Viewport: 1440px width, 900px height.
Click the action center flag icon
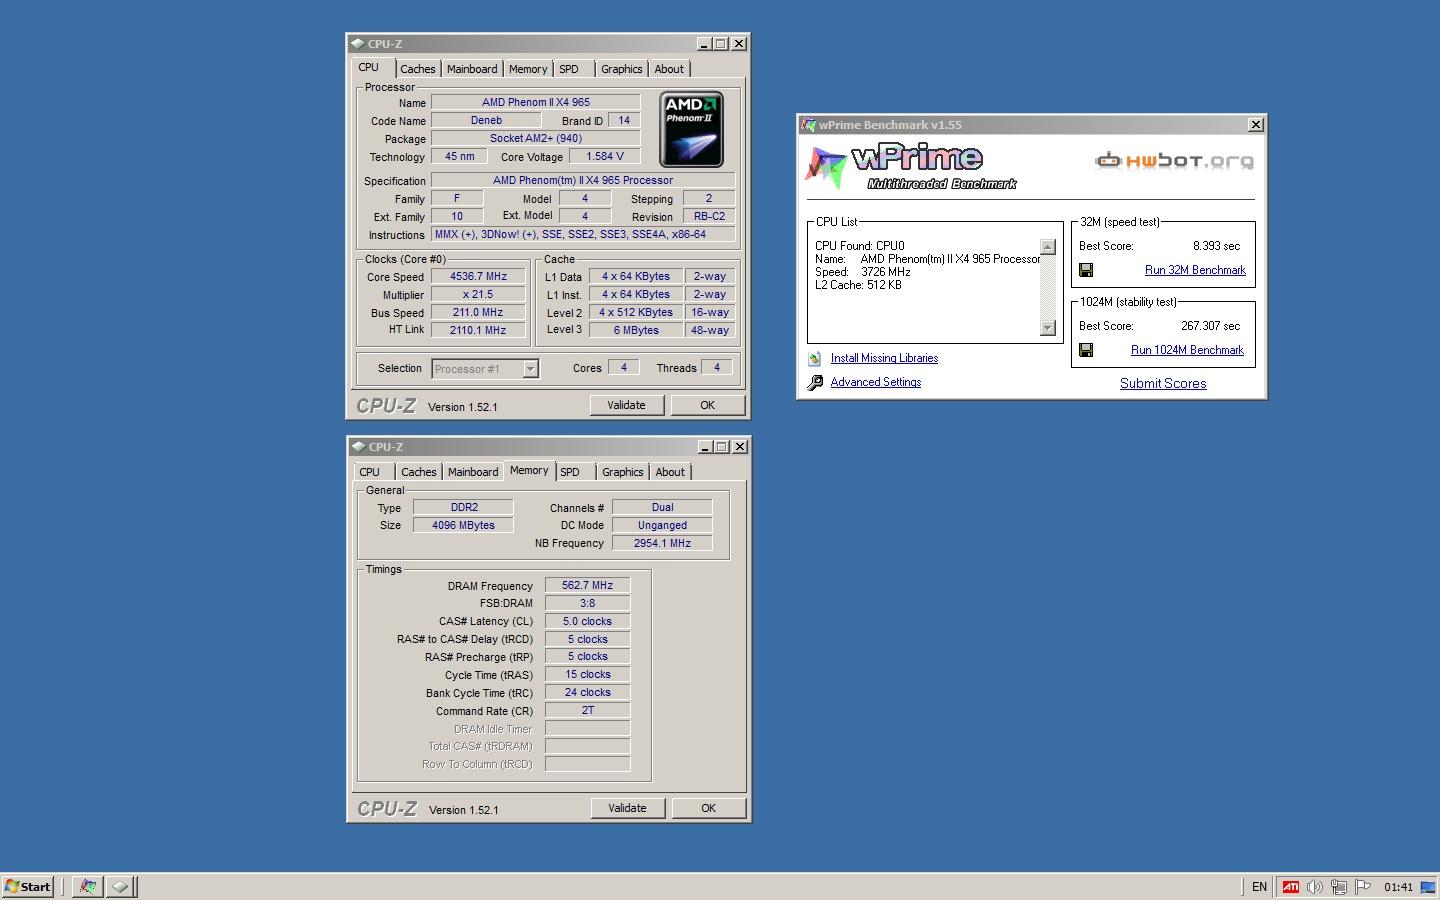pyautogui.click(x=1362, y=887)
